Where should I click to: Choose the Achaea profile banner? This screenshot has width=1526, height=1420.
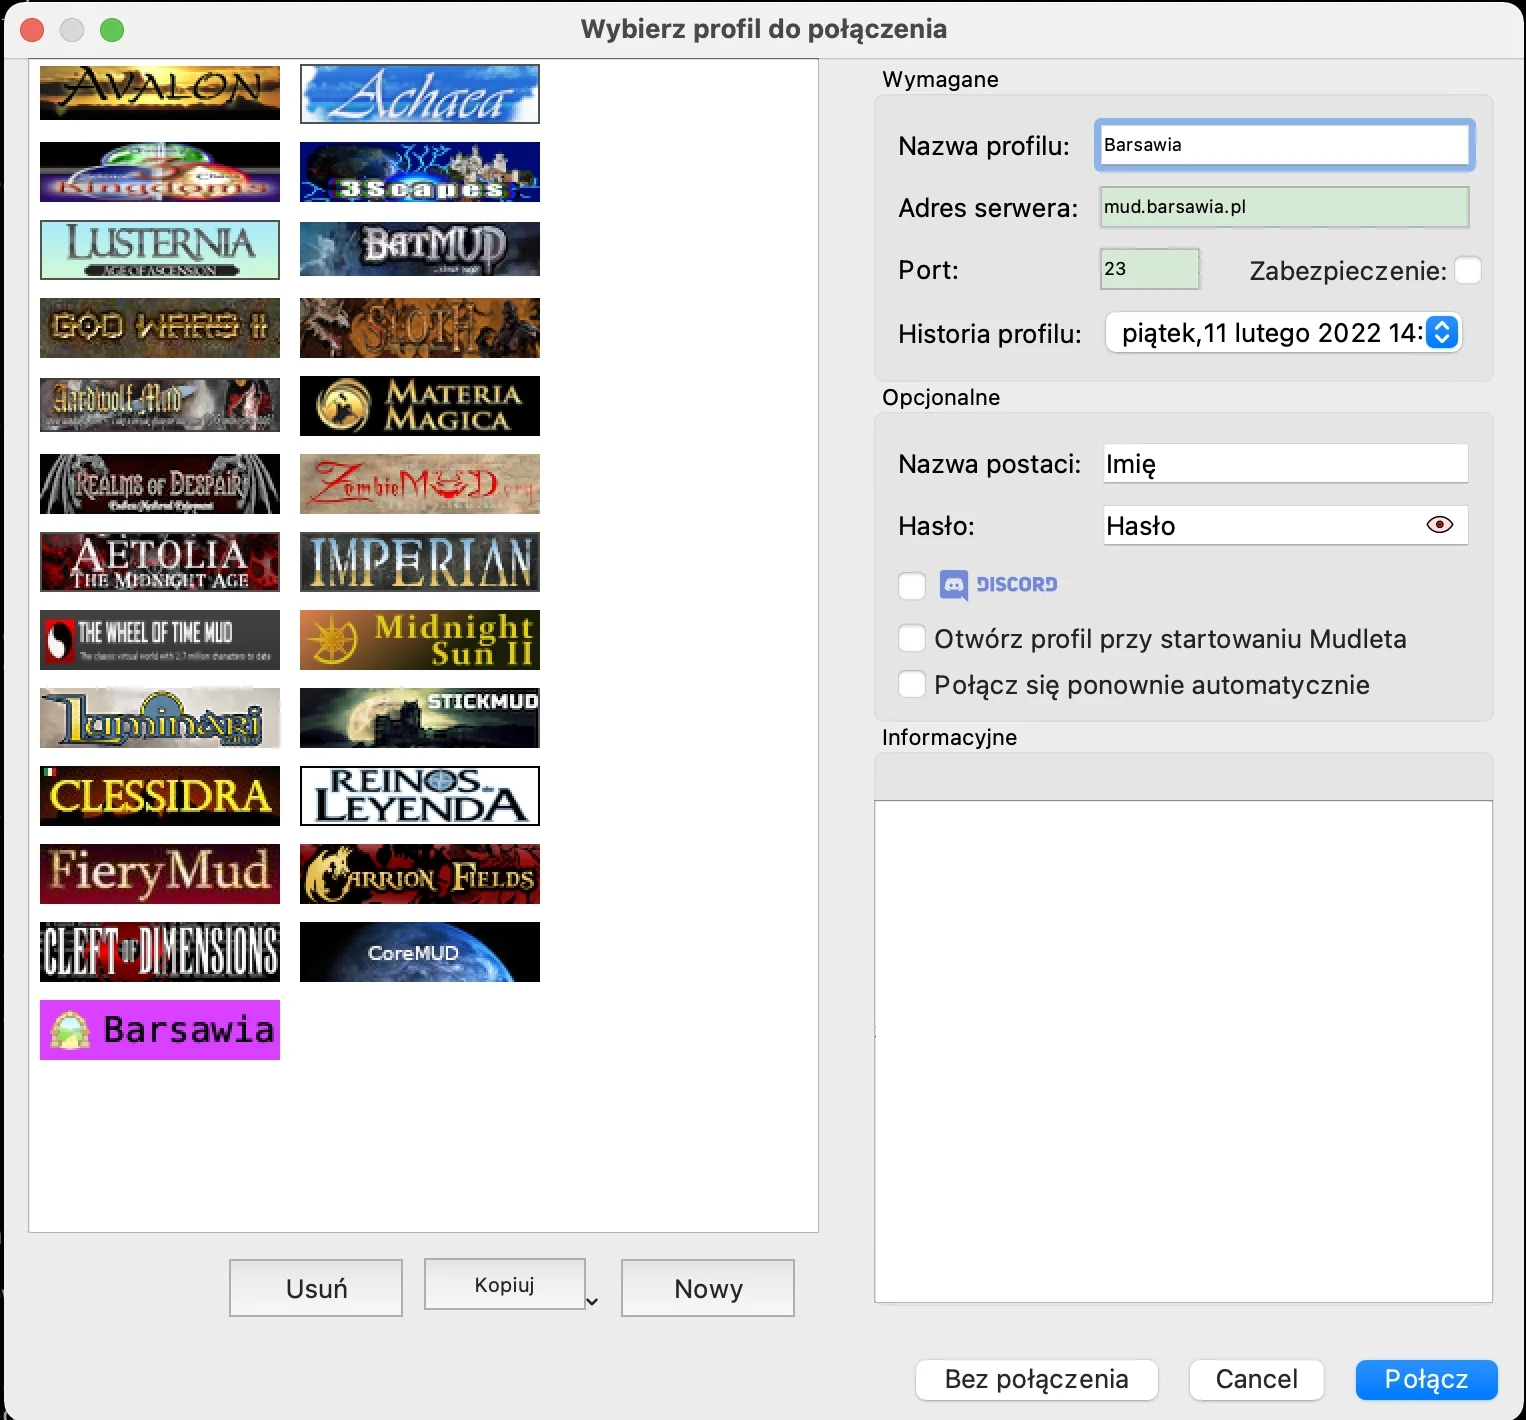click(420, 93)
